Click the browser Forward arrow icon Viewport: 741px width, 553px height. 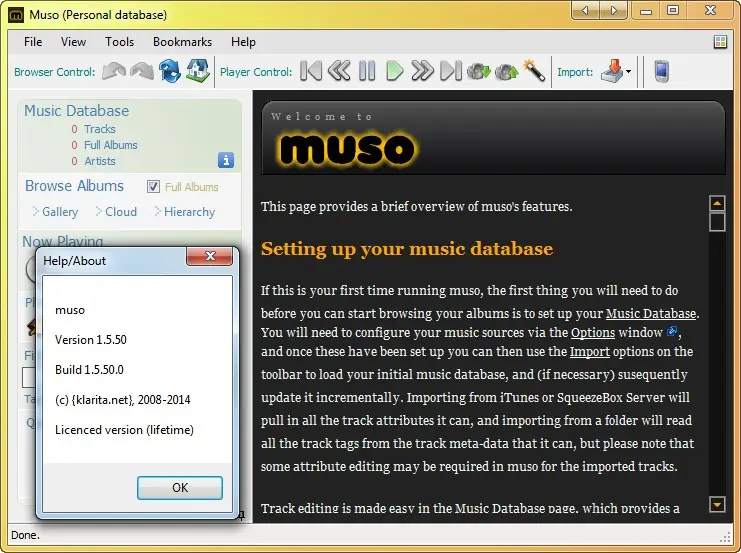pos(142,72)
